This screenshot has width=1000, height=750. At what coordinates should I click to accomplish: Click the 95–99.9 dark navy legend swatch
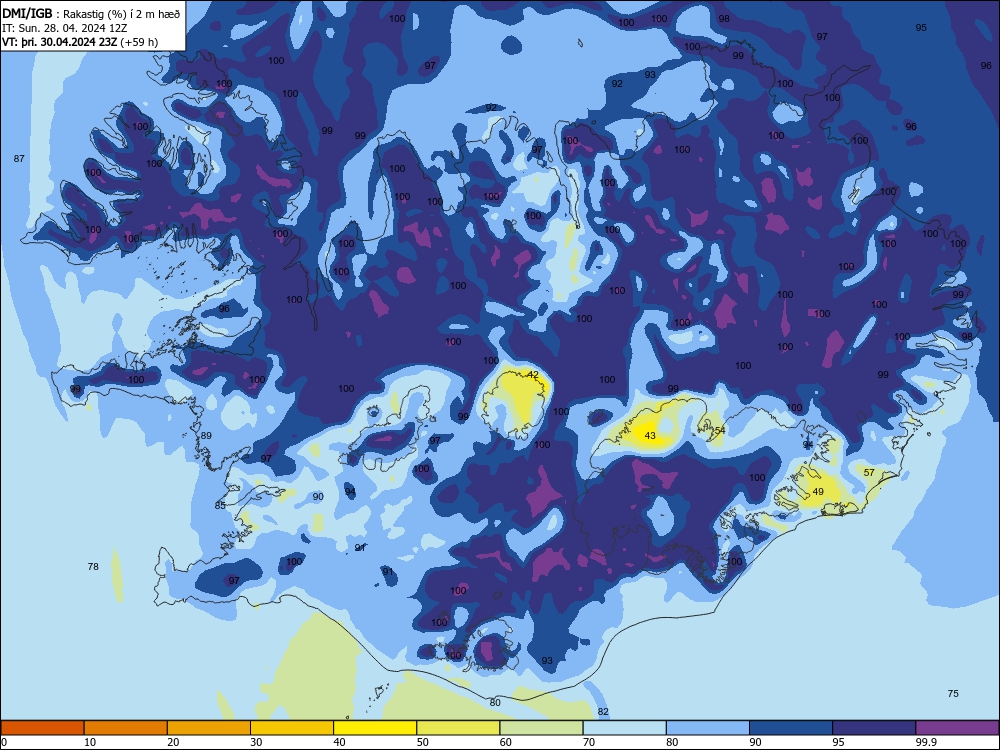[x=874, y=728]
